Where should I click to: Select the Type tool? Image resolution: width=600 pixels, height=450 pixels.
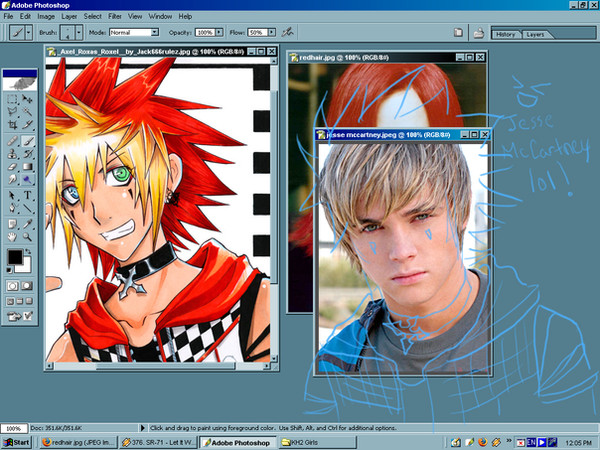click(27, 196)
